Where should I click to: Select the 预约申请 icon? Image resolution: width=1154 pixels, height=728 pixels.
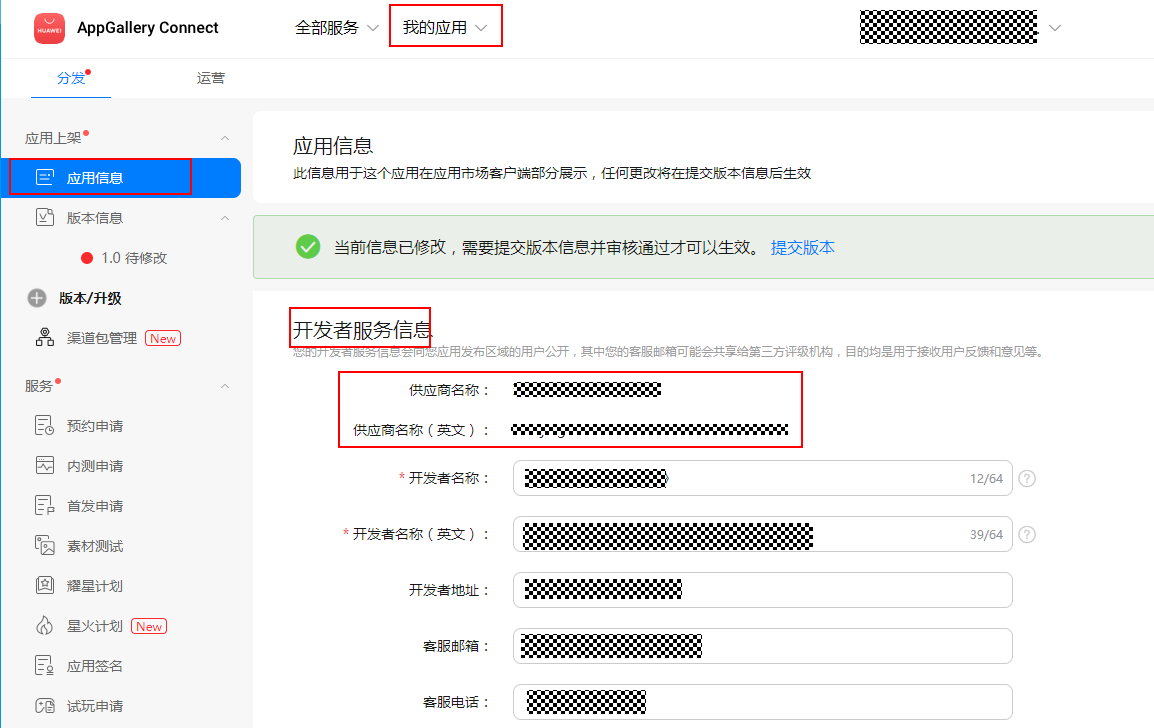(x=45, y=425)
